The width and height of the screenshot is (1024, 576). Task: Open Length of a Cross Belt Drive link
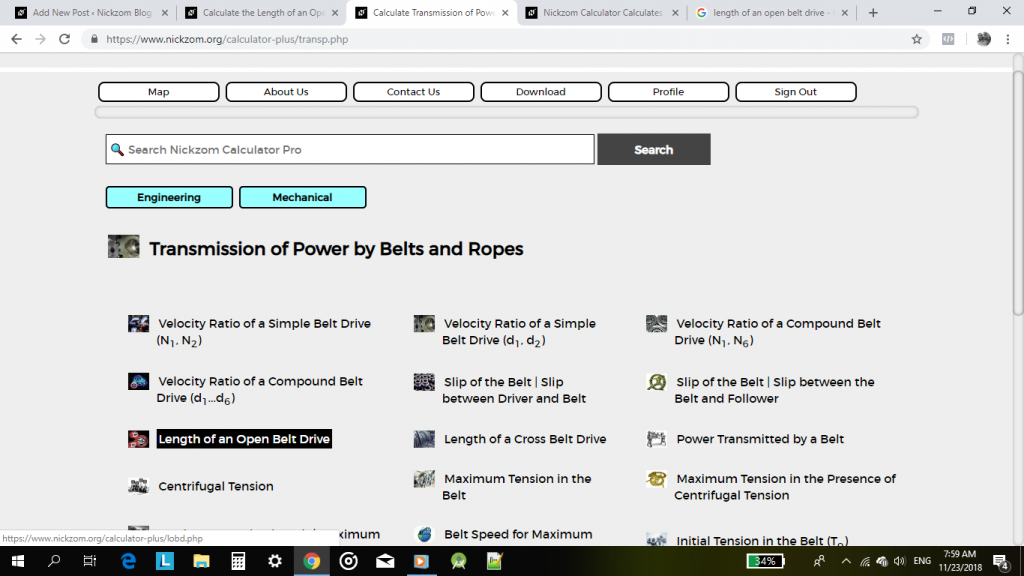525,439
